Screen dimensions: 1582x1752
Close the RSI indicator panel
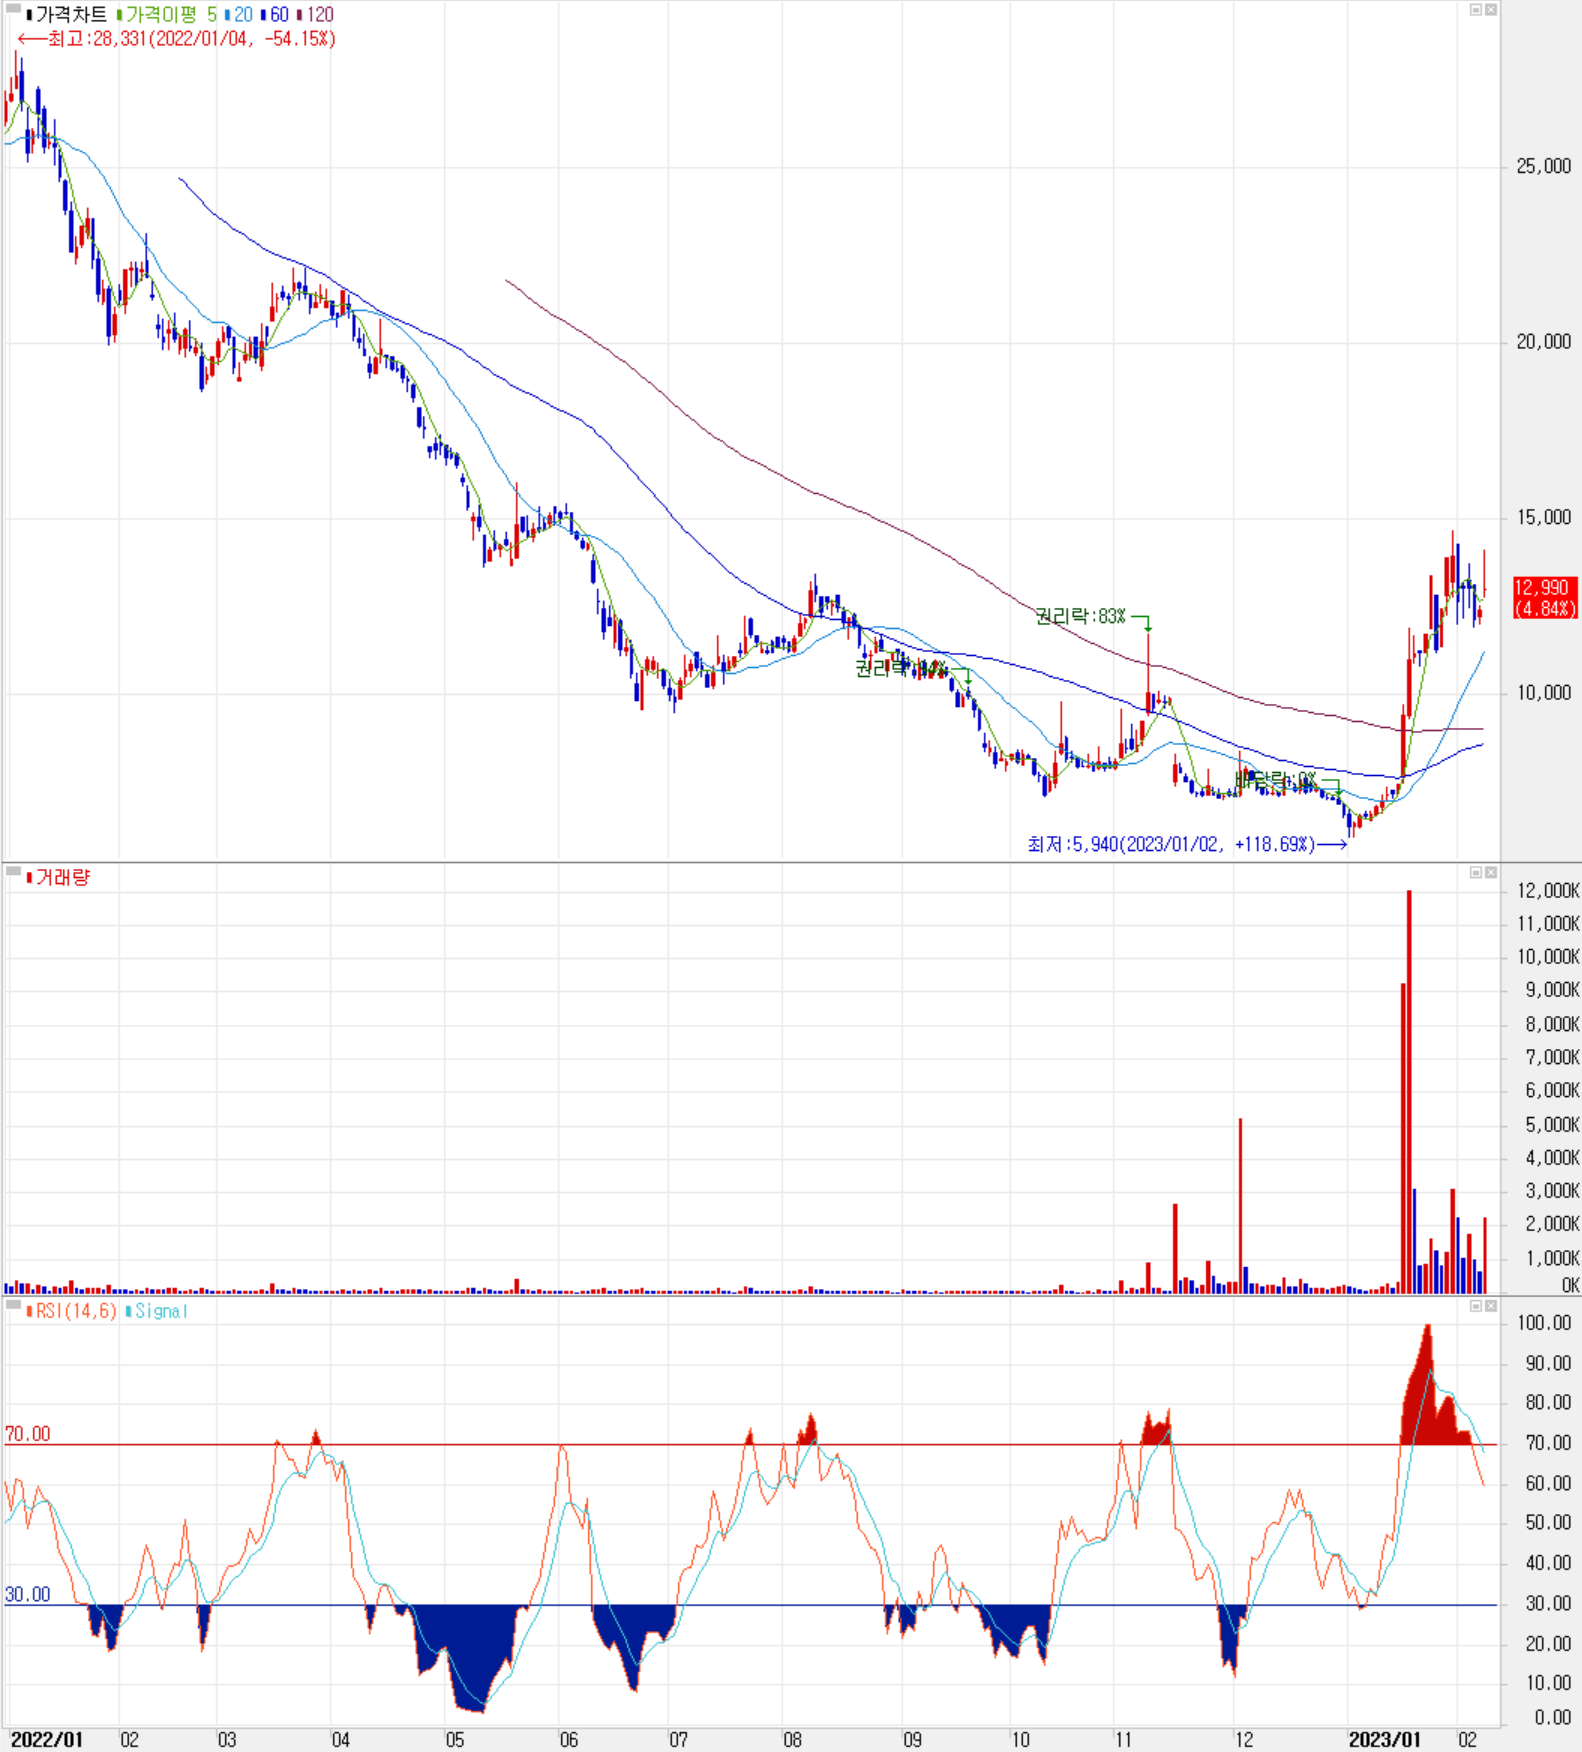(1490, 1306)
